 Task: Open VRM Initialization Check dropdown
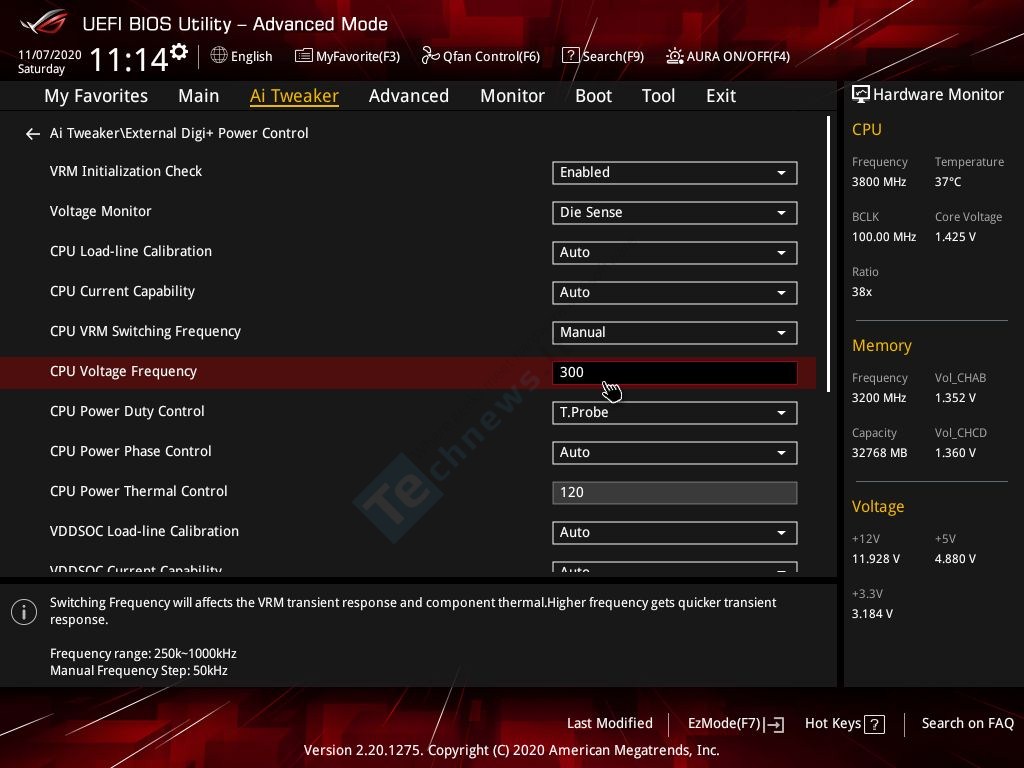click(x=675, y=172)
